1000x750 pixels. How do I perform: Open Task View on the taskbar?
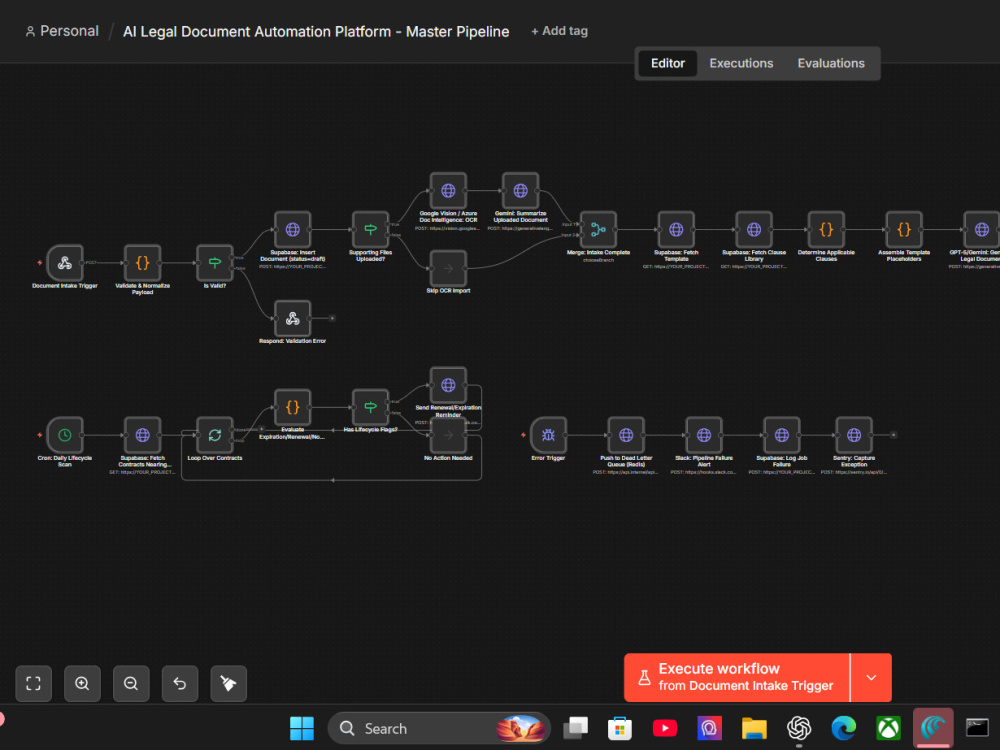(575, 728)
